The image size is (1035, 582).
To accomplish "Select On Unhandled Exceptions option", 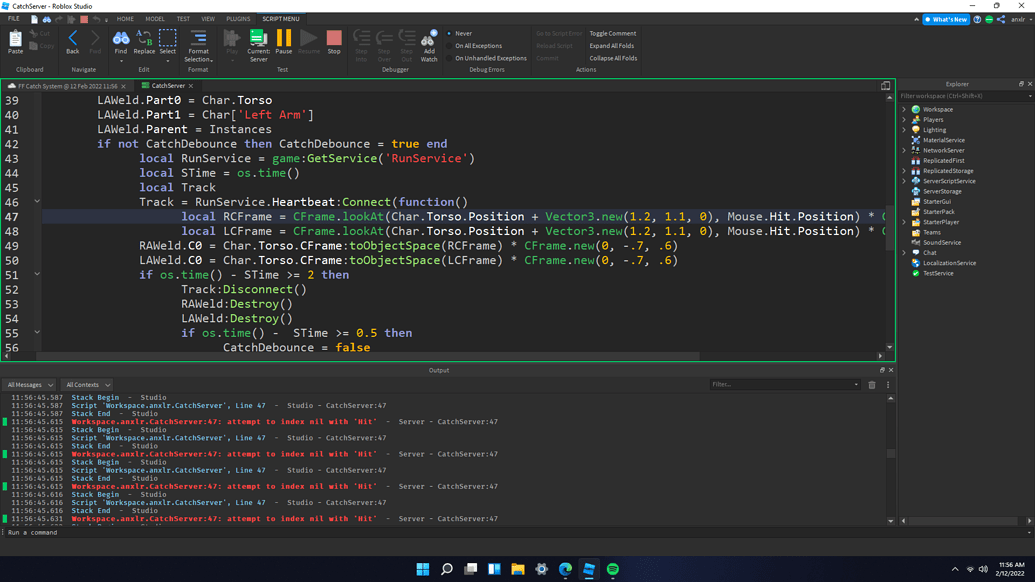I will pos(486,58).
